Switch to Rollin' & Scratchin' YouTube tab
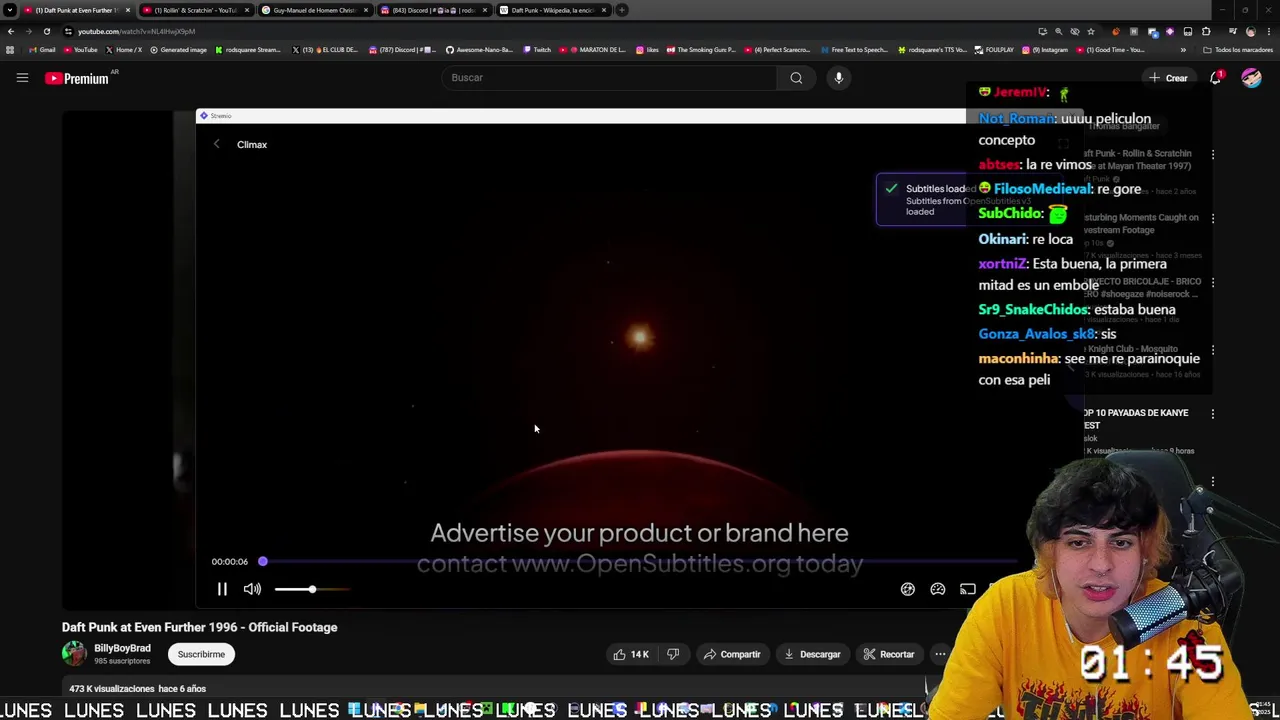Image resolution: width=1280 pixels, height=720 pixels. point(195,10)
